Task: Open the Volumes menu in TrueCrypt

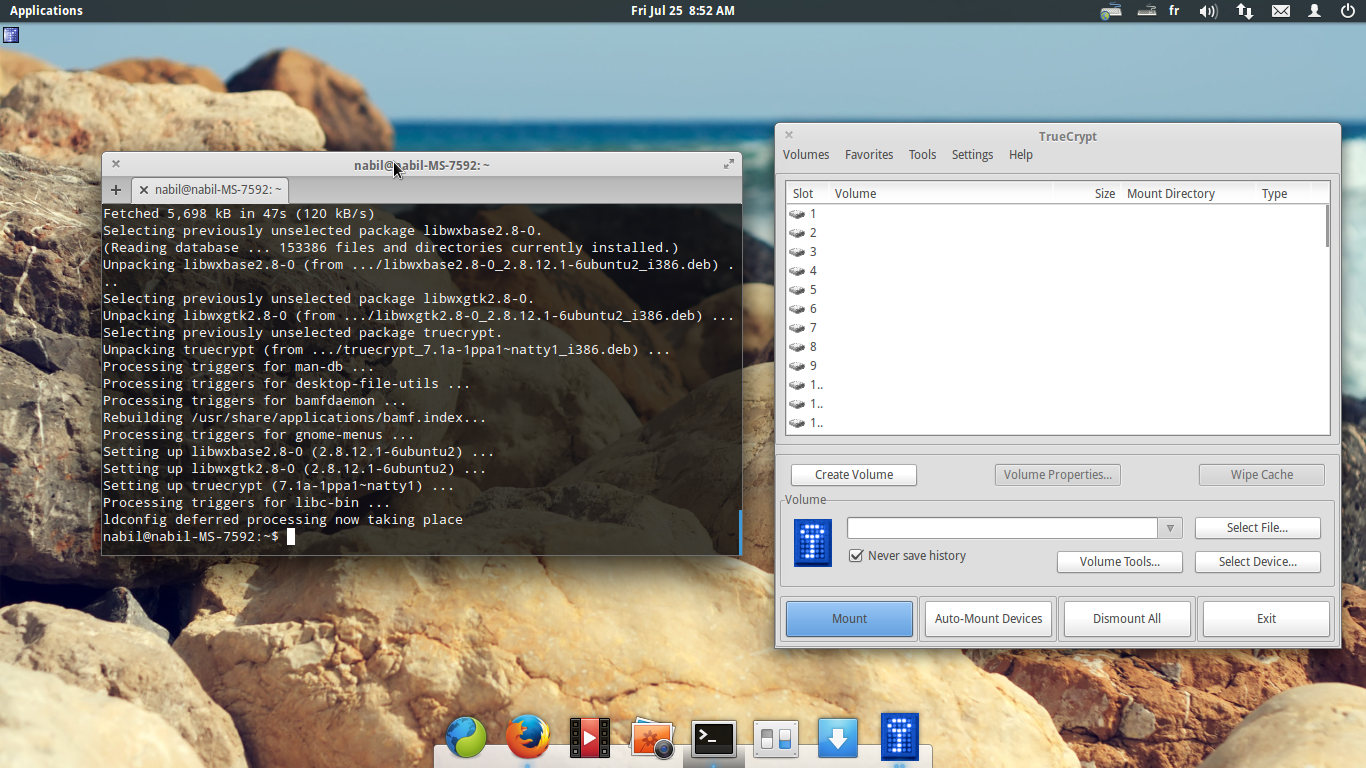Action: (x=806, y=155)
